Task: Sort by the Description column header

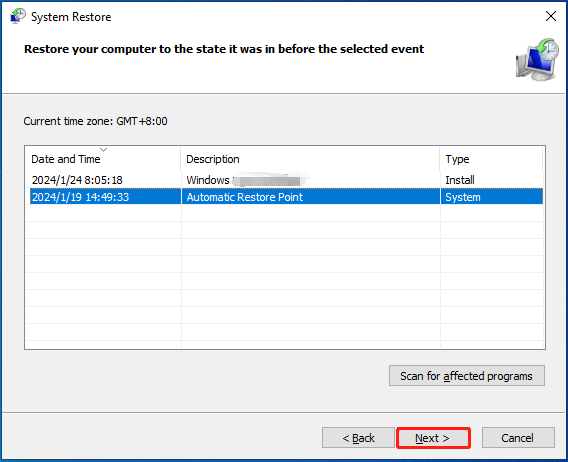Action: pyautogui.click(x=310, y=159)
